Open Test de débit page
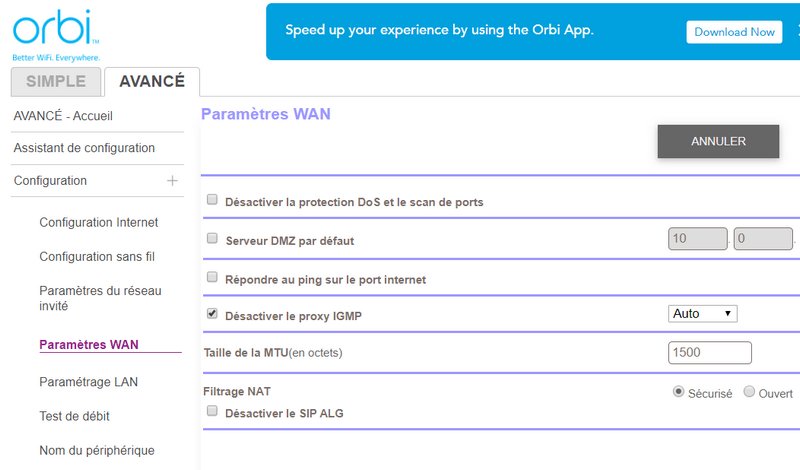800x470 pixels. pos(74,416)
